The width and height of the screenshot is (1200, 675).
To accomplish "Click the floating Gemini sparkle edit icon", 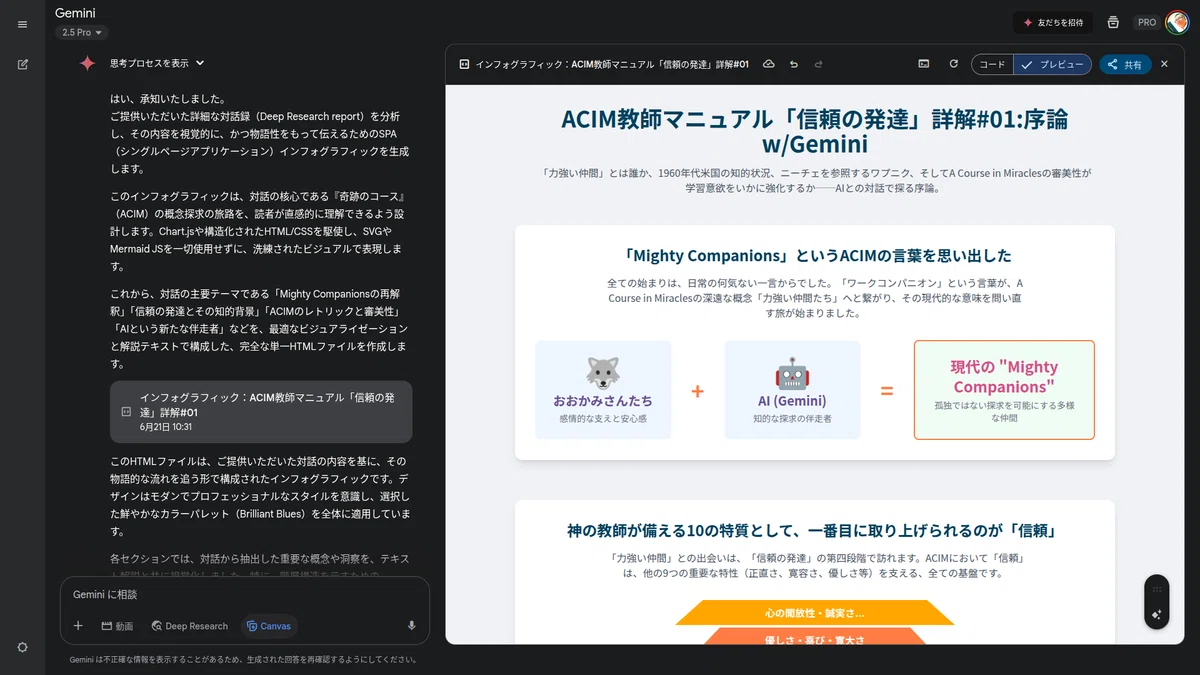I will click(x=1157, y=615).
